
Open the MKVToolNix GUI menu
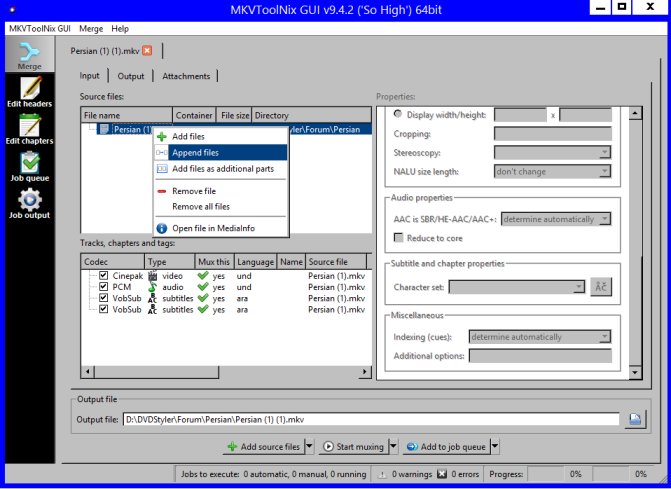(x=40, y=29)
